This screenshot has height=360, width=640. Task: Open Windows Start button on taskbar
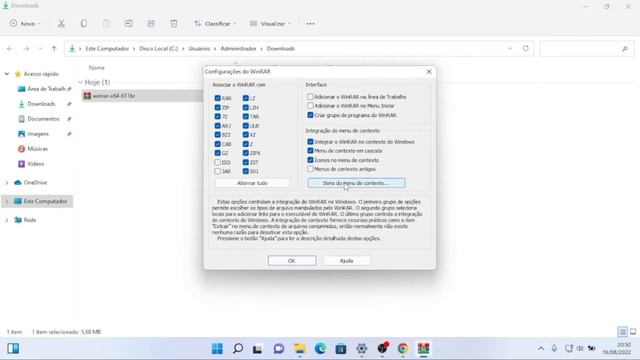pyautogui.click(x=217, y=349)
